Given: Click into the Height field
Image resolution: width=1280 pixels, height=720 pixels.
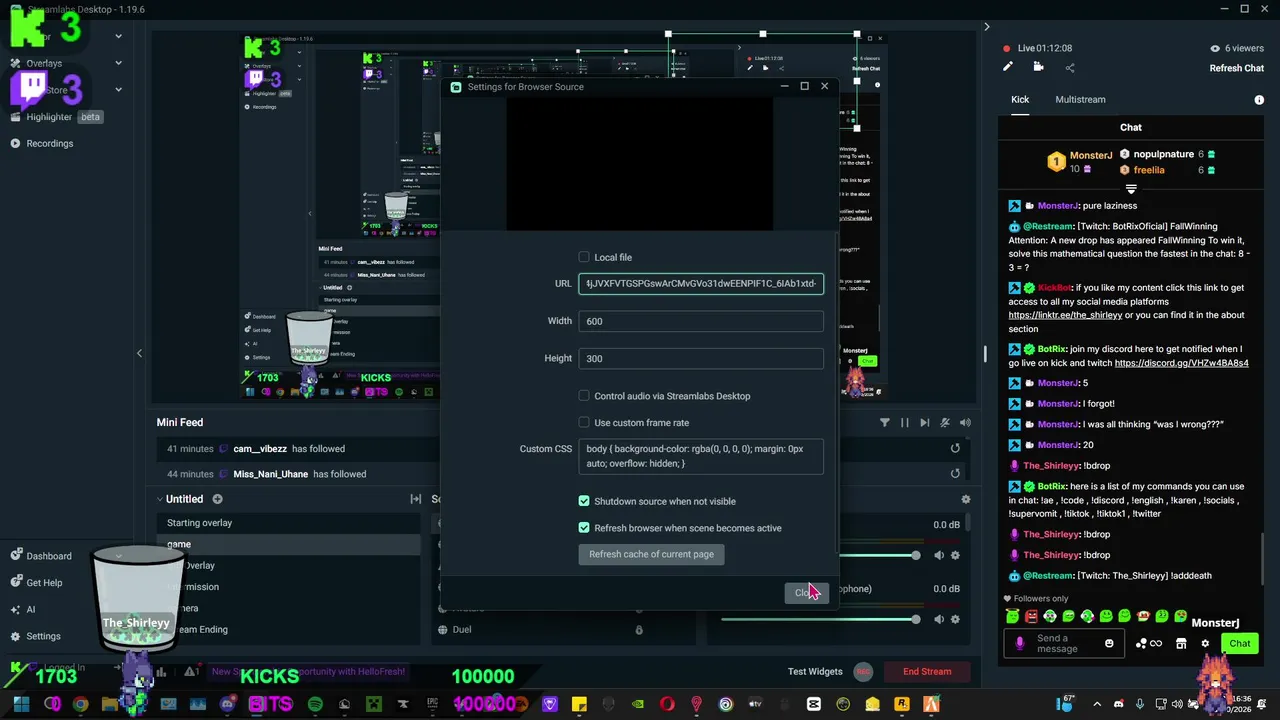Looking at the screenshot, I should coord(701,358).
